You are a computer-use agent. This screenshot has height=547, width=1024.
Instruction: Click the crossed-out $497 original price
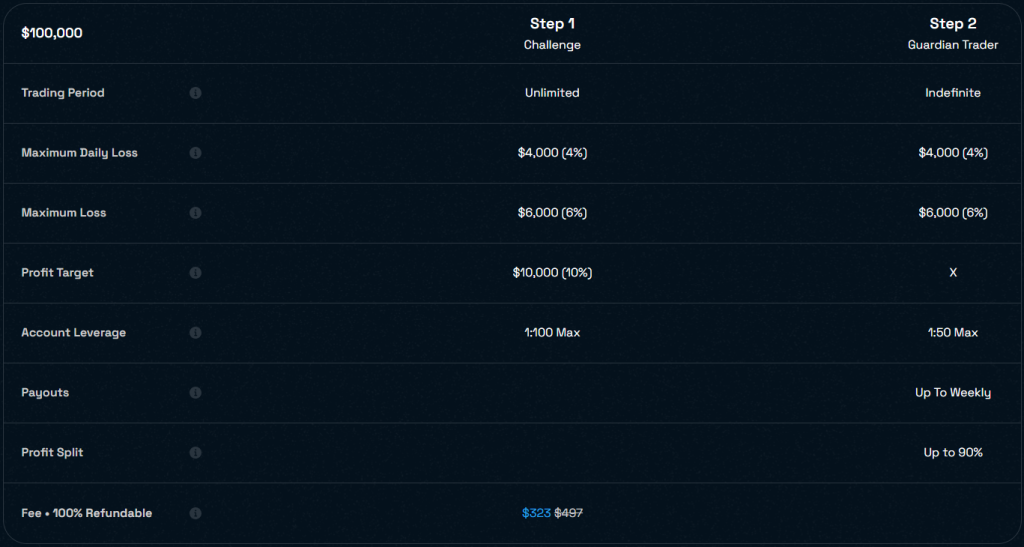coord(568,513)
